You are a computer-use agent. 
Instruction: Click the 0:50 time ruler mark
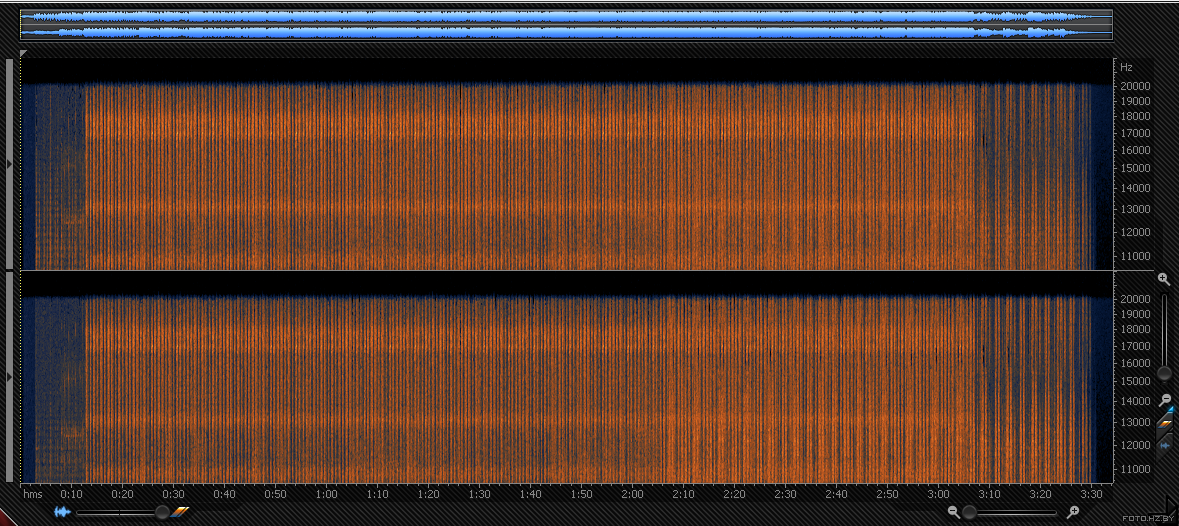pos(275,494)
